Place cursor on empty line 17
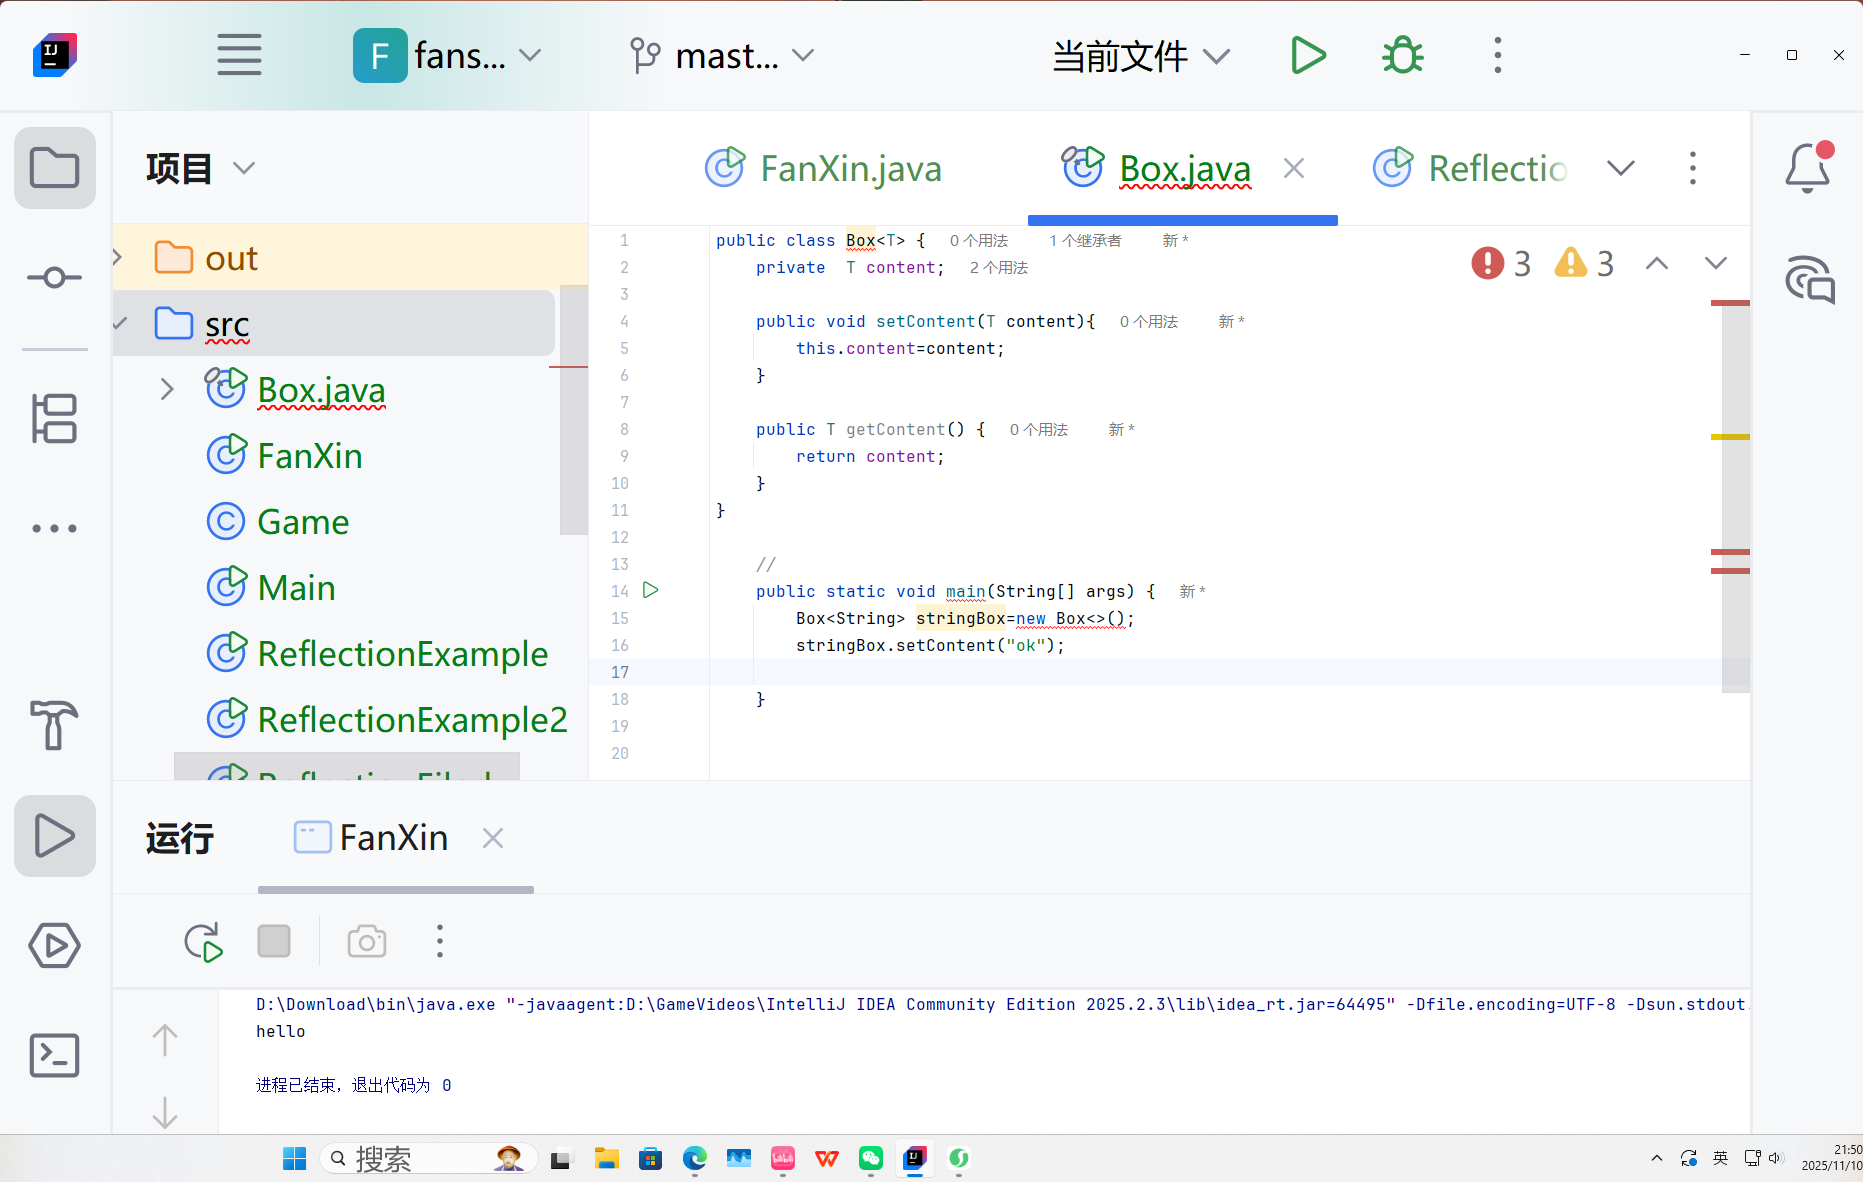 coord(1215,672)
